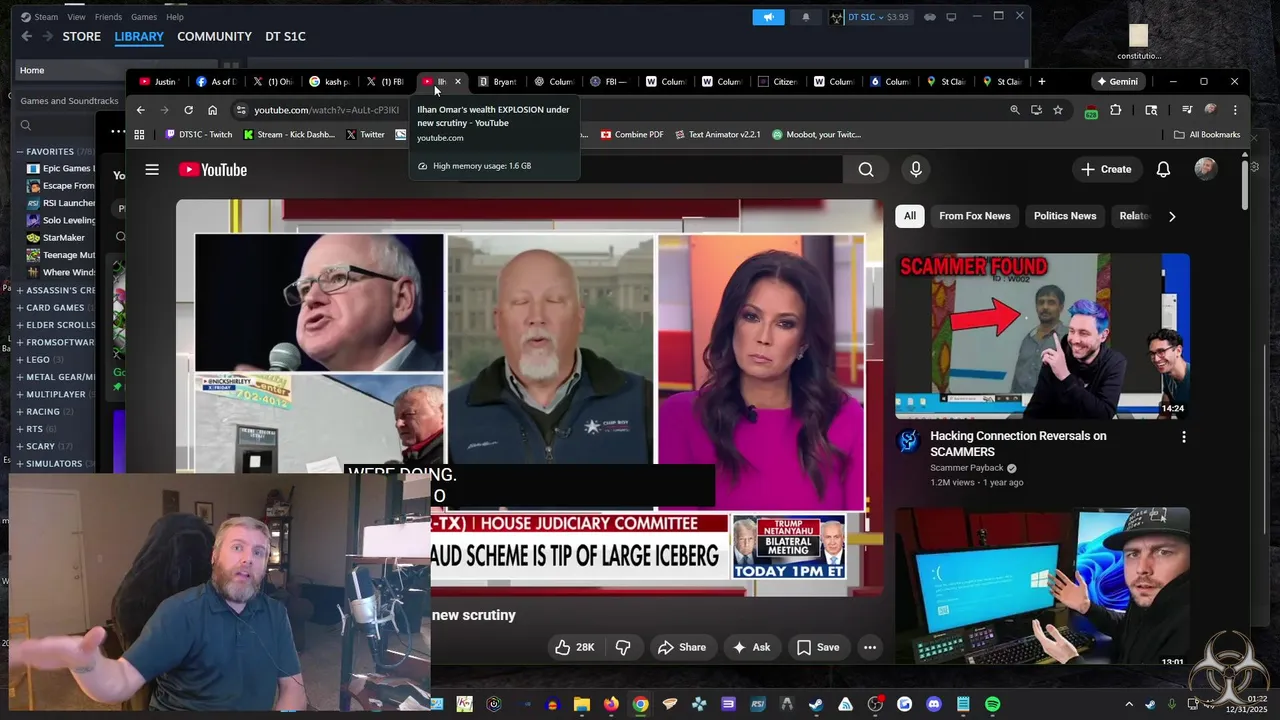This screenshot has width=1280, height=720.
Task: Show hidden system tray icons
Action: coord(1129,704)
